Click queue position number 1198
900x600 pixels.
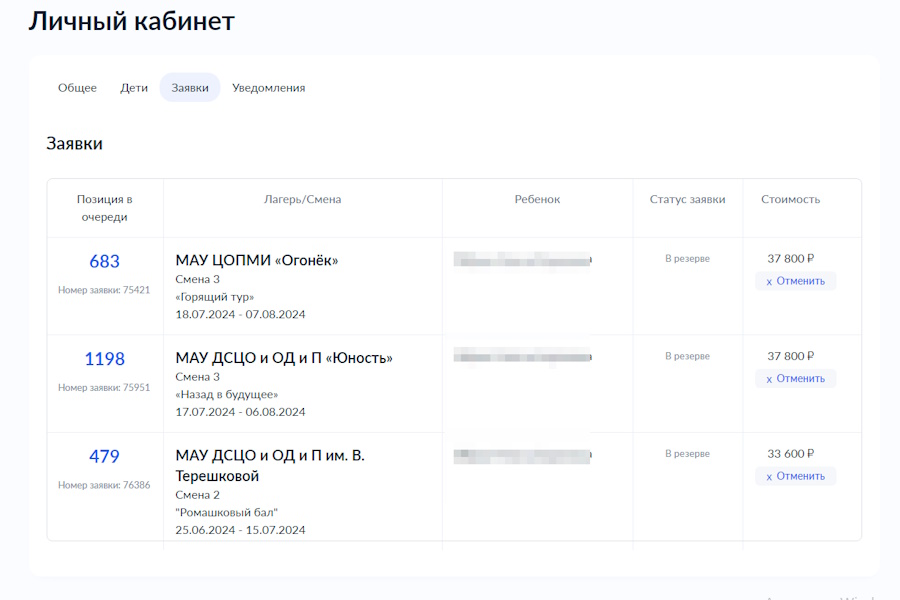(x=104, y=359)
